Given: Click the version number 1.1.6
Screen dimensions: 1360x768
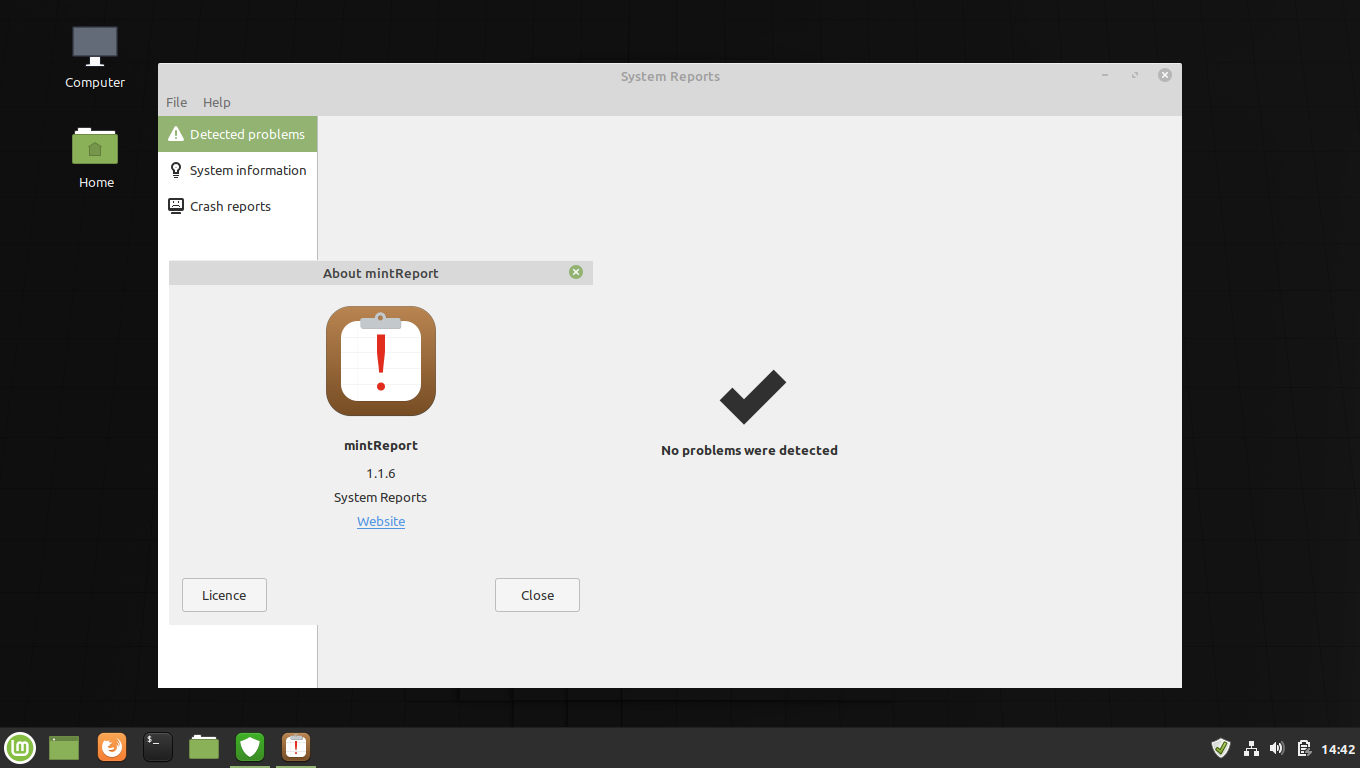Looking at the screenshot, I should [x=381, y=473].
